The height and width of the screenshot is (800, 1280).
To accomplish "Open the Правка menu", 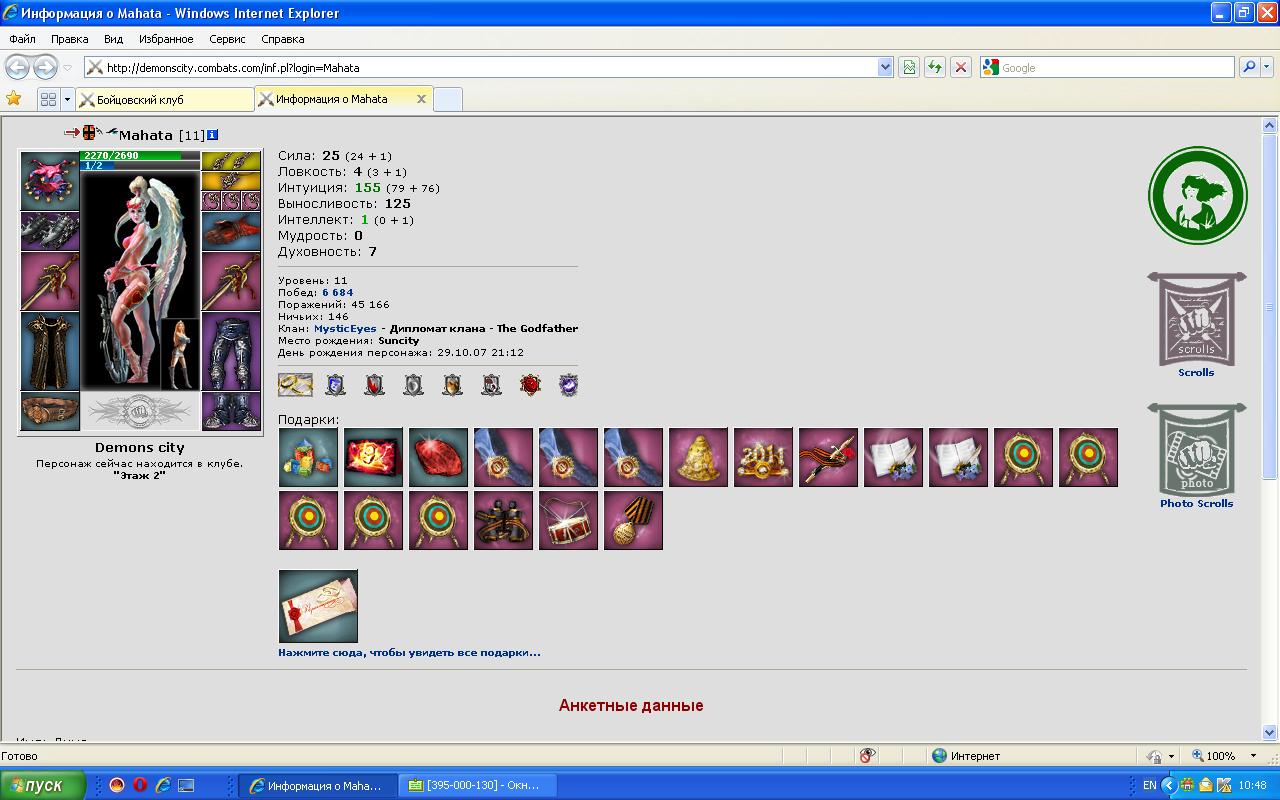I will click(70, 39).
